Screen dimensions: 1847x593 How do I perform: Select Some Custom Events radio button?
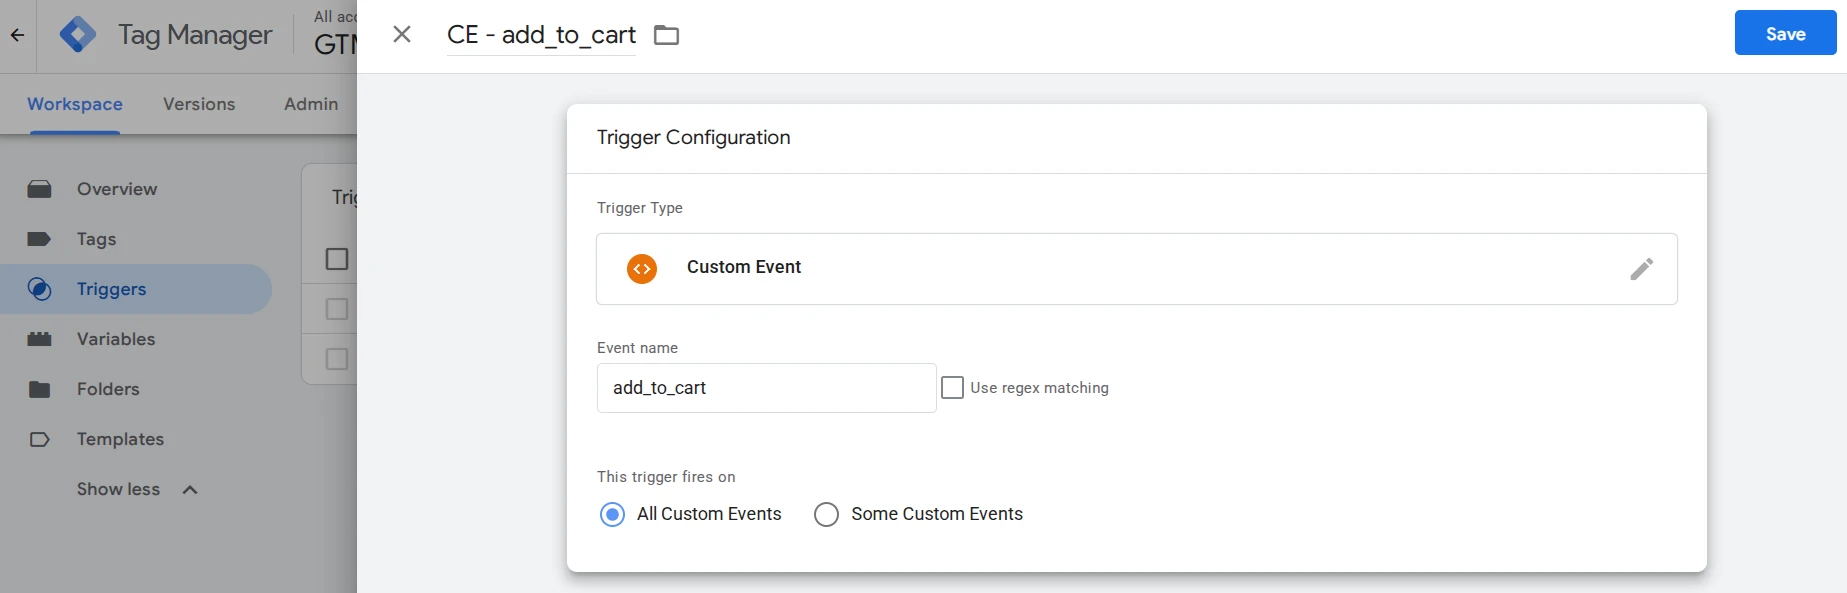tap(826, 514)
